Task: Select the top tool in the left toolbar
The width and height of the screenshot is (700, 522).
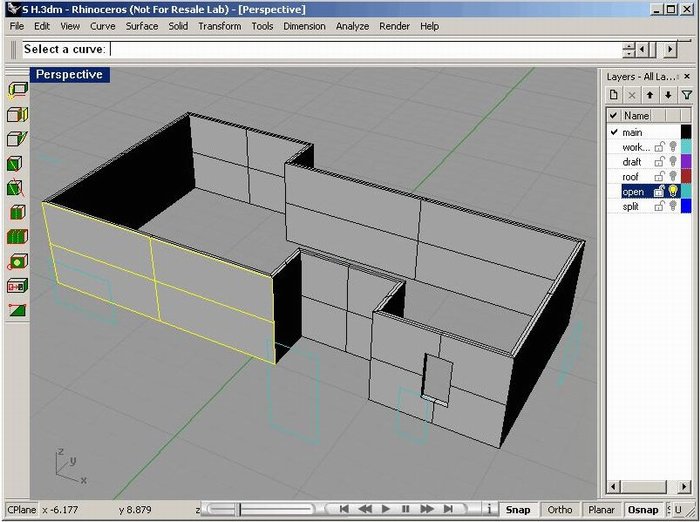Action: [17, 90]
